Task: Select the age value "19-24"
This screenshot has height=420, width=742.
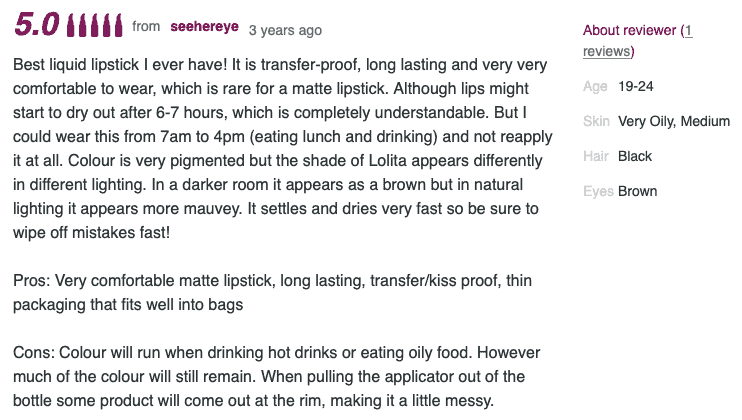Action: tap(636, 87)
